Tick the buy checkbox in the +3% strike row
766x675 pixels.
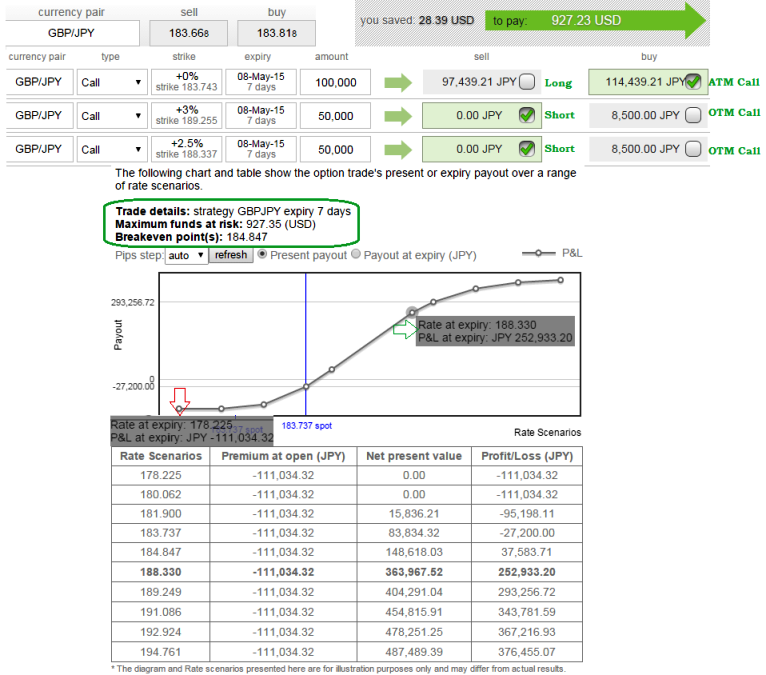click(693, 115)
